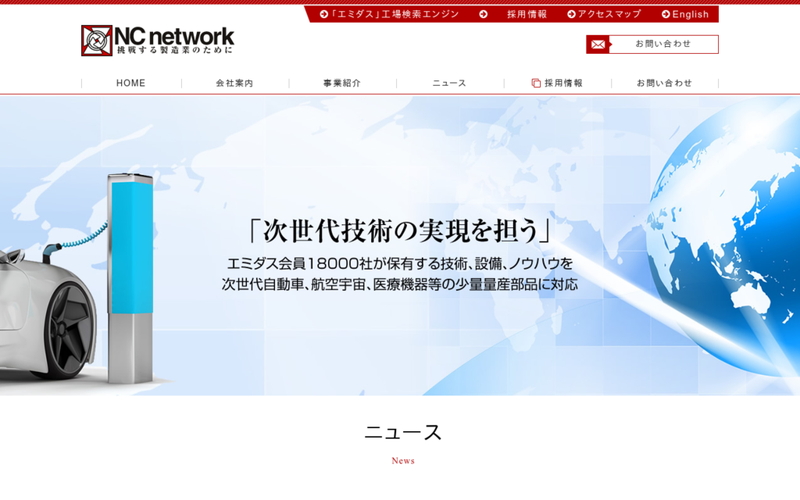
Task: Open ニュース from the main menu
Action: click(449, 83)
